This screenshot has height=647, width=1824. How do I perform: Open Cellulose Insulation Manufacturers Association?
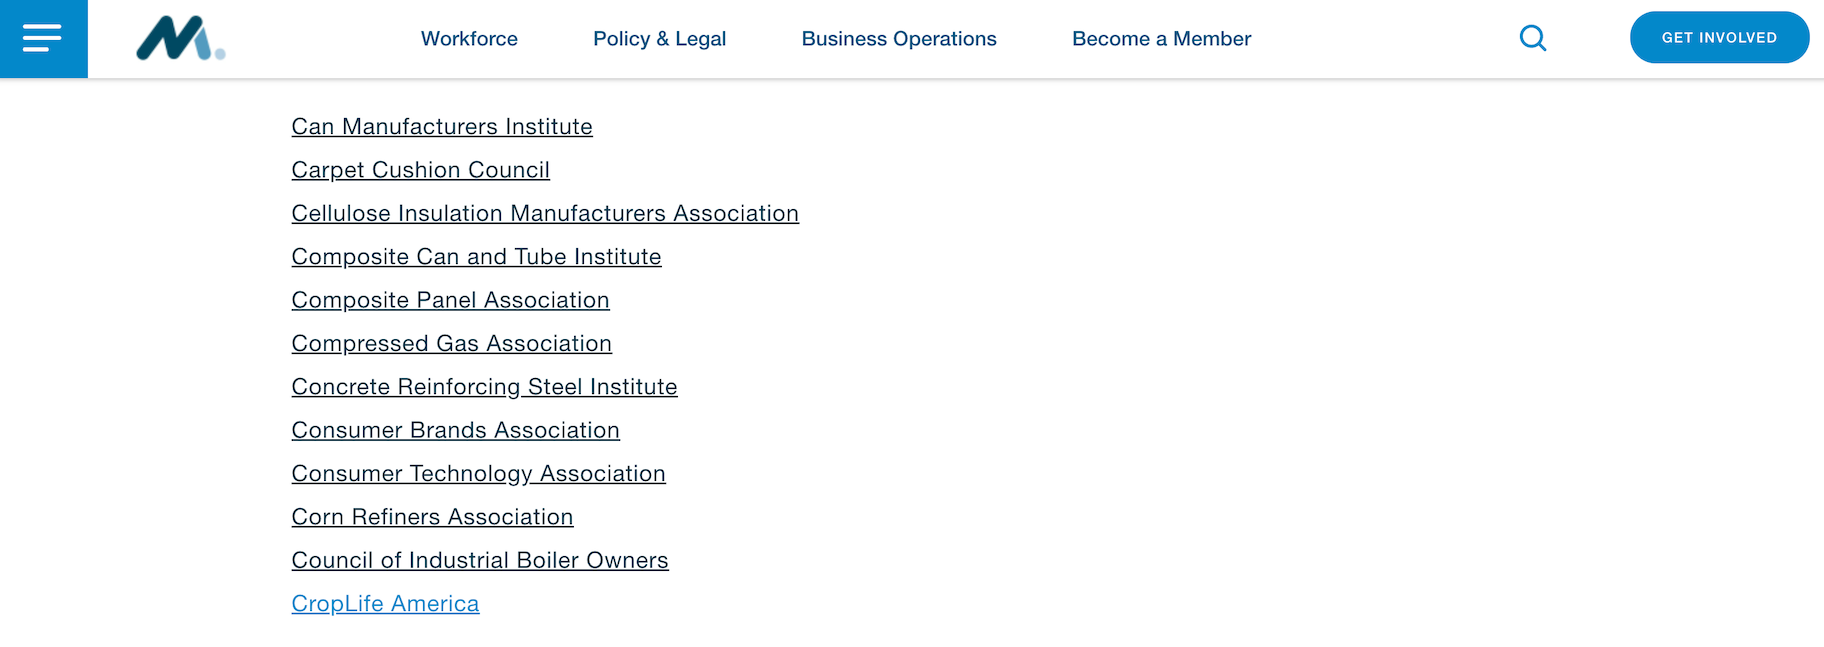[x=545, y=214]
